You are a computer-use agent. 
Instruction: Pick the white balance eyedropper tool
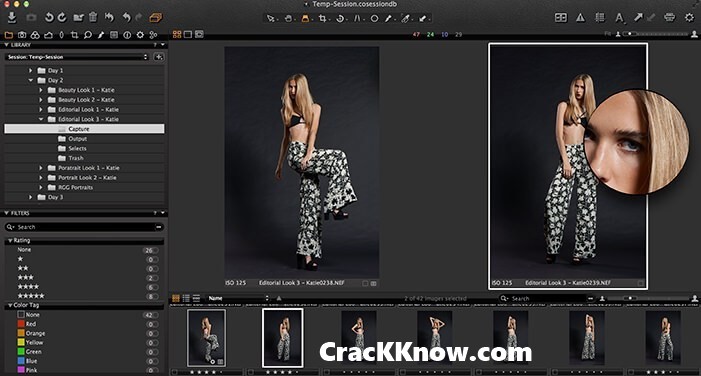tap(388, 18)
